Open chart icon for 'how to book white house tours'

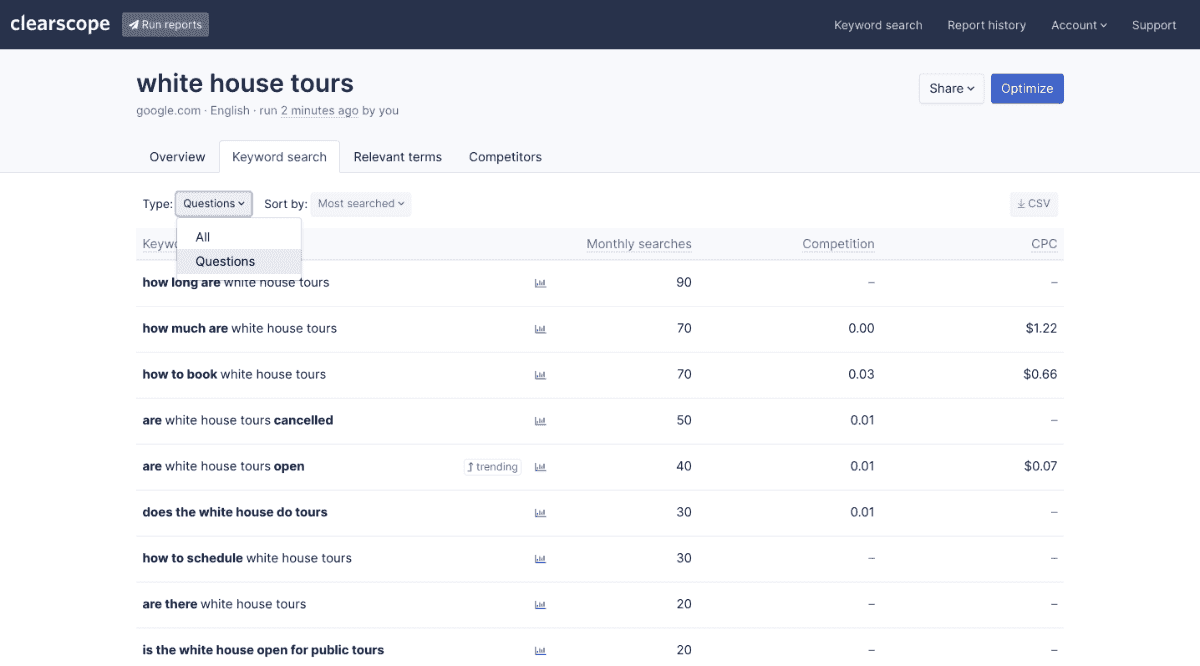(540, 375)
